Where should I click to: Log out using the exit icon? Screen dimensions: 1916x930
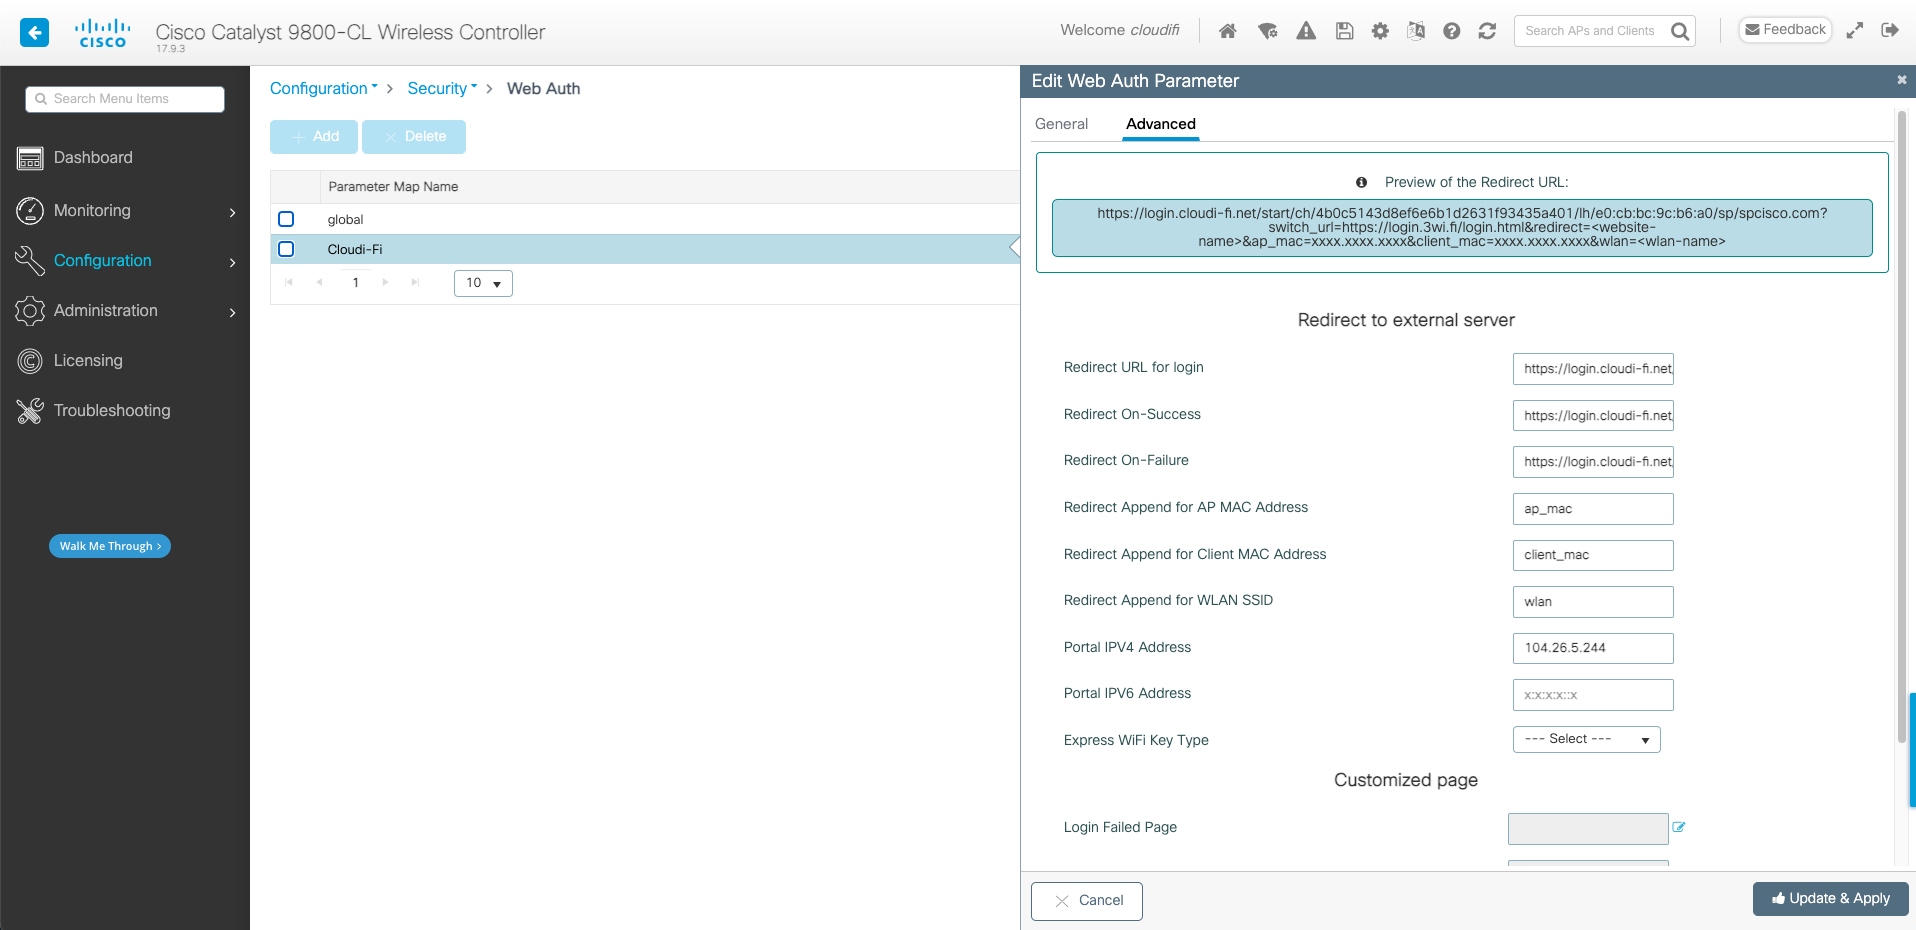coord(1890,30)
